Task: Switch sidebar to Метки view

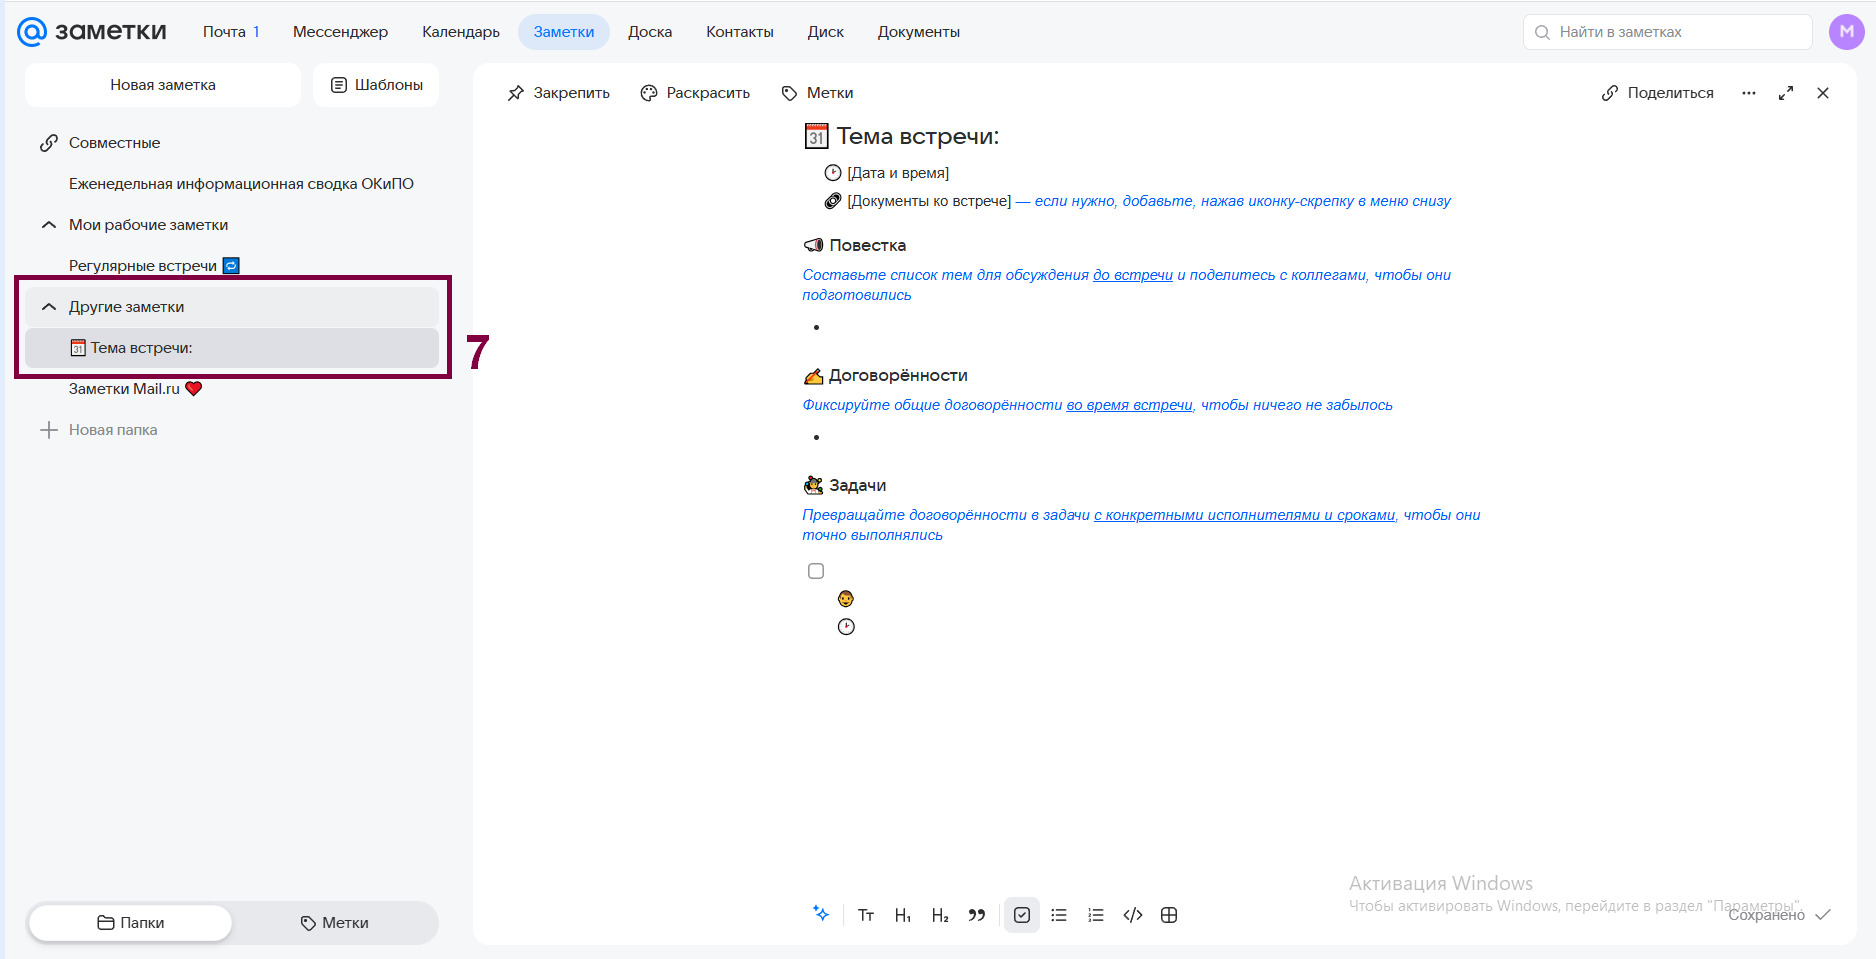Action: coord(335,923)
